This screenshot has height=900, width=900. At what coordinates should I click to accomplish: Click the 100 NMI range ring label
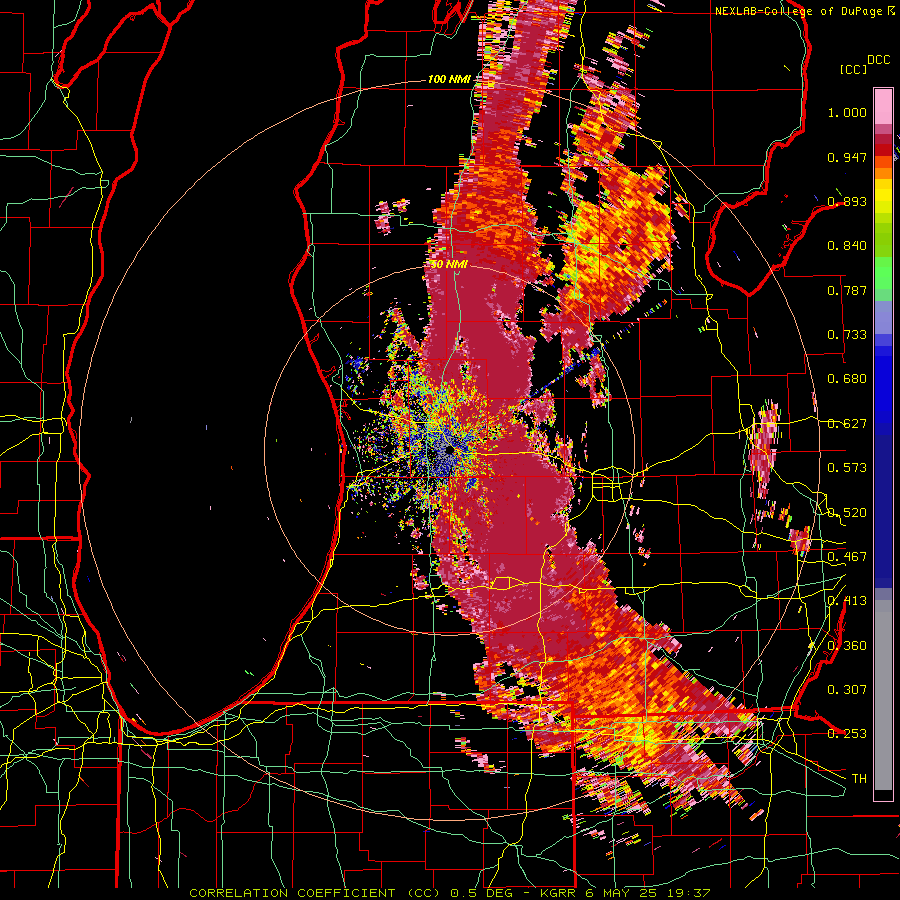point(448,79)
